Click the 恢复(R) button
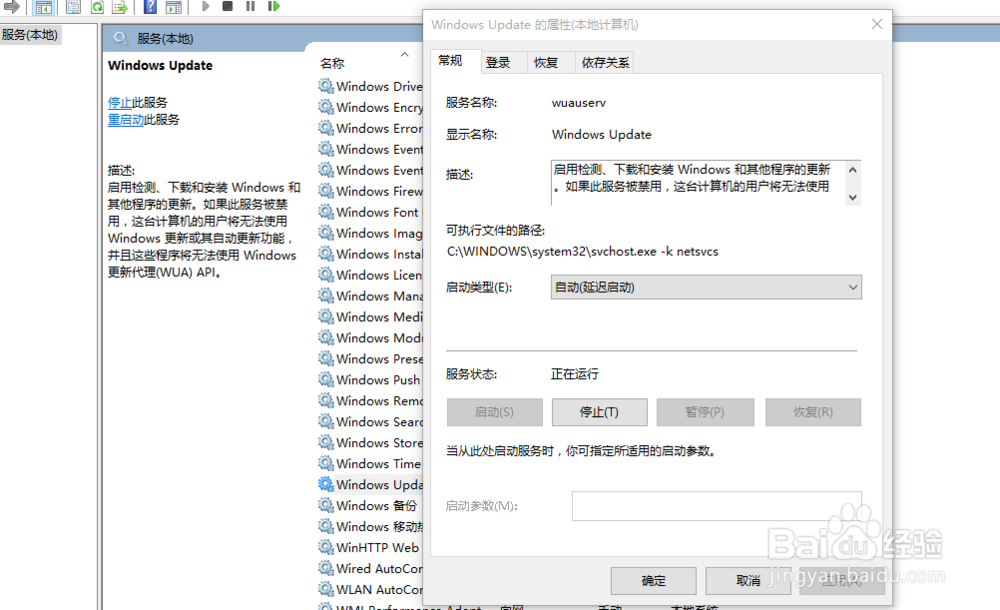The width and height of the screenshot is (1000, 610). [813, 412]
